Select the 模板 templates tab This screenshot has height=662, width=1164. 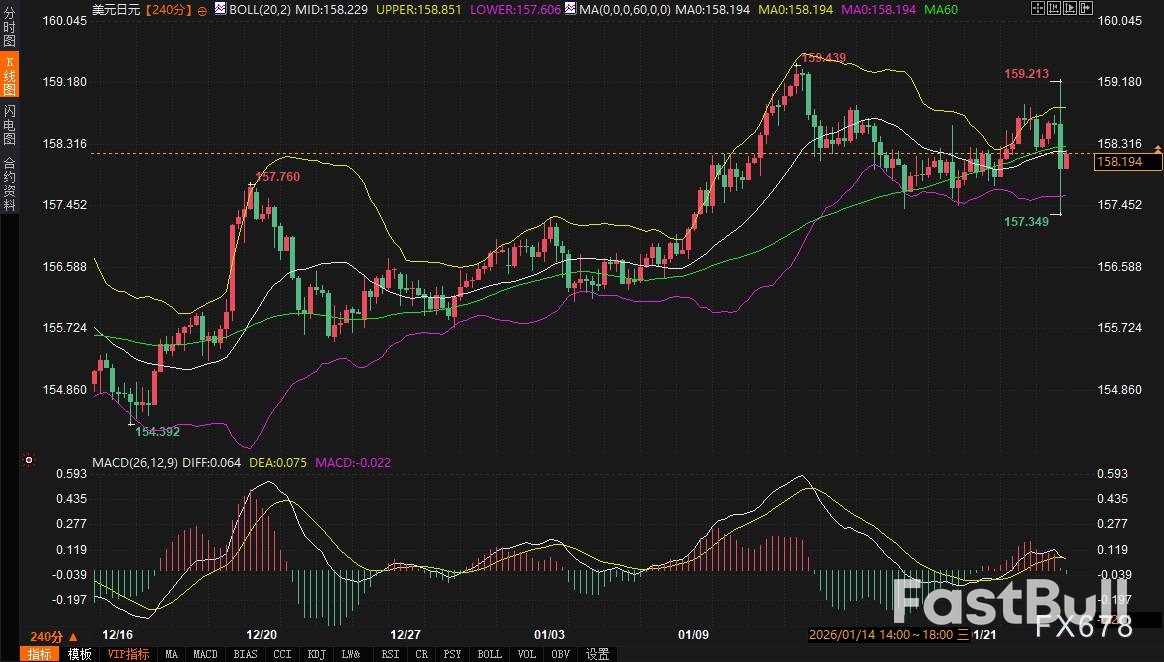coord(79,654)
